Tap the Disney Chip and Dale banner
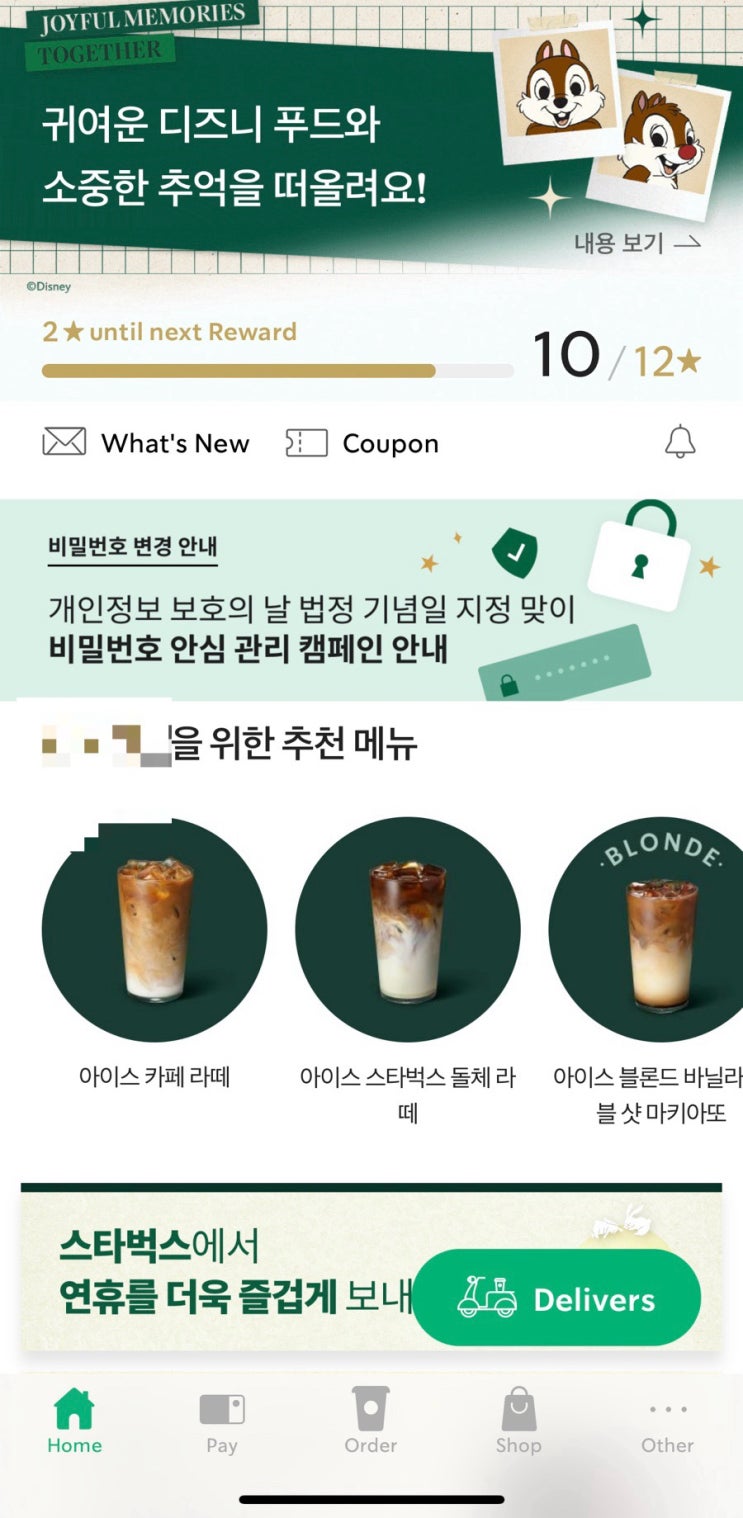Screen dimensions: 743x1518 (x=371, y=135)
